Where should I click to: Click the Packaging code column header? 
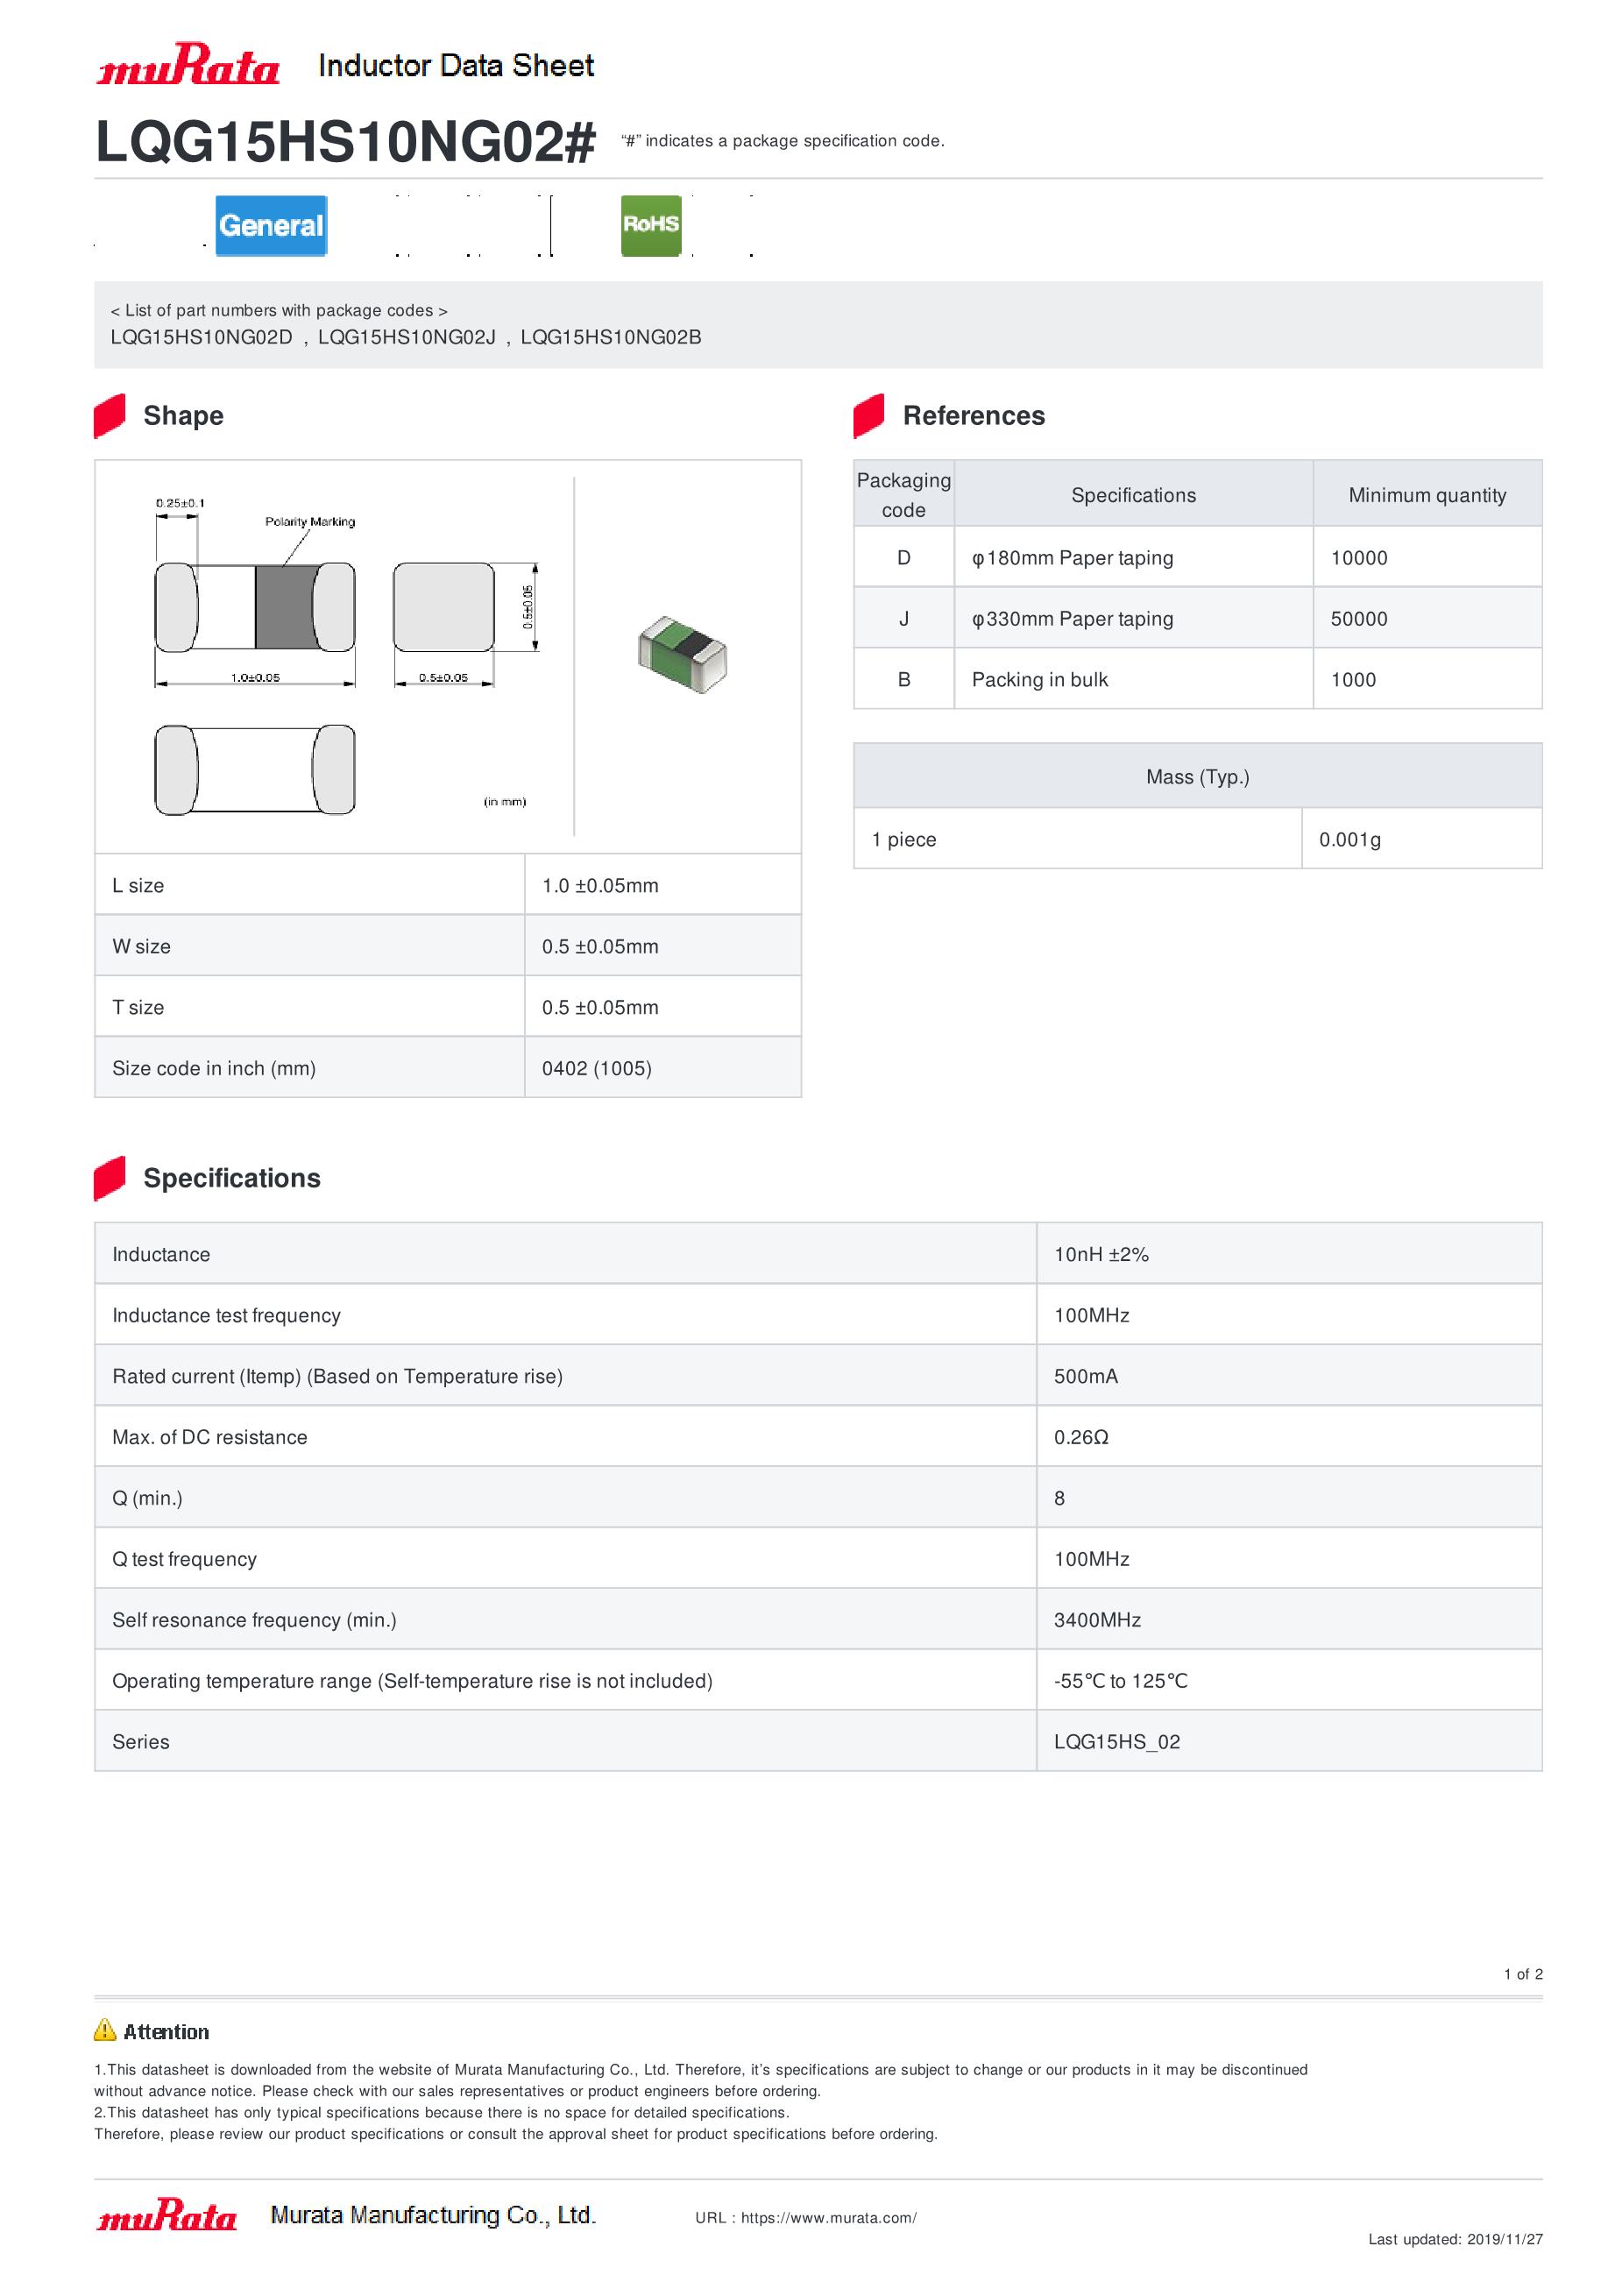tap(903, 494)
